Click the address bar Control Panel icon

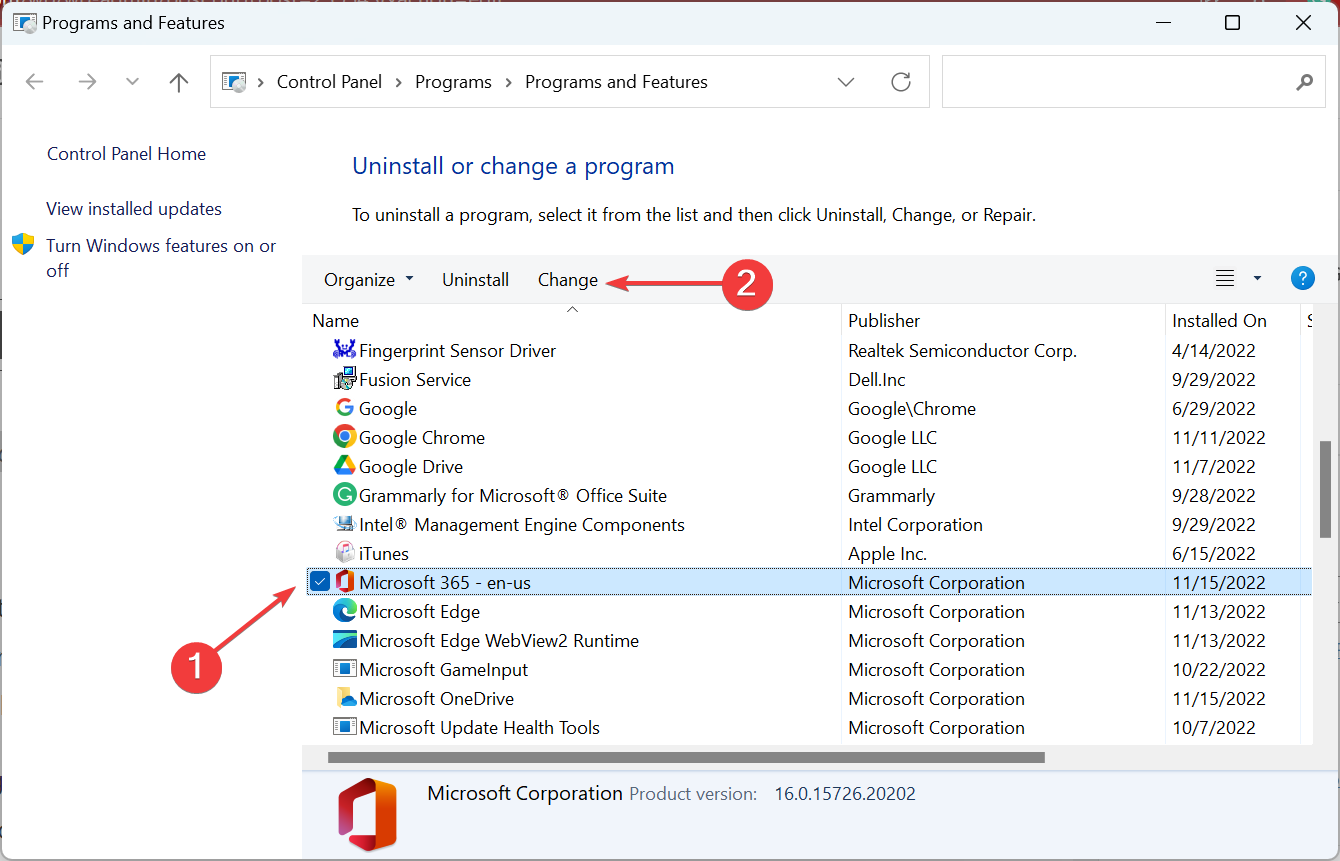point(234,82)
